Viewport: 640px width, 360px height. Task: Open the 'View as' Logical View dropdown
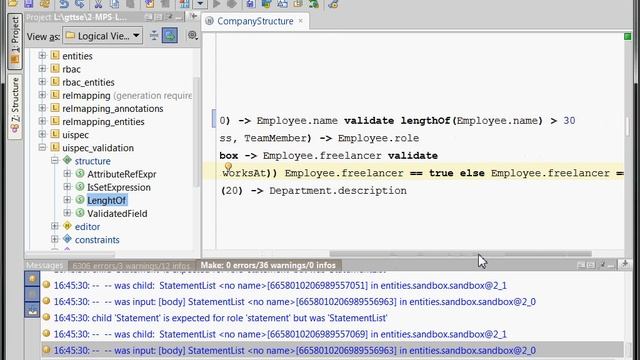pyautogui.click(x=103, y=36)
